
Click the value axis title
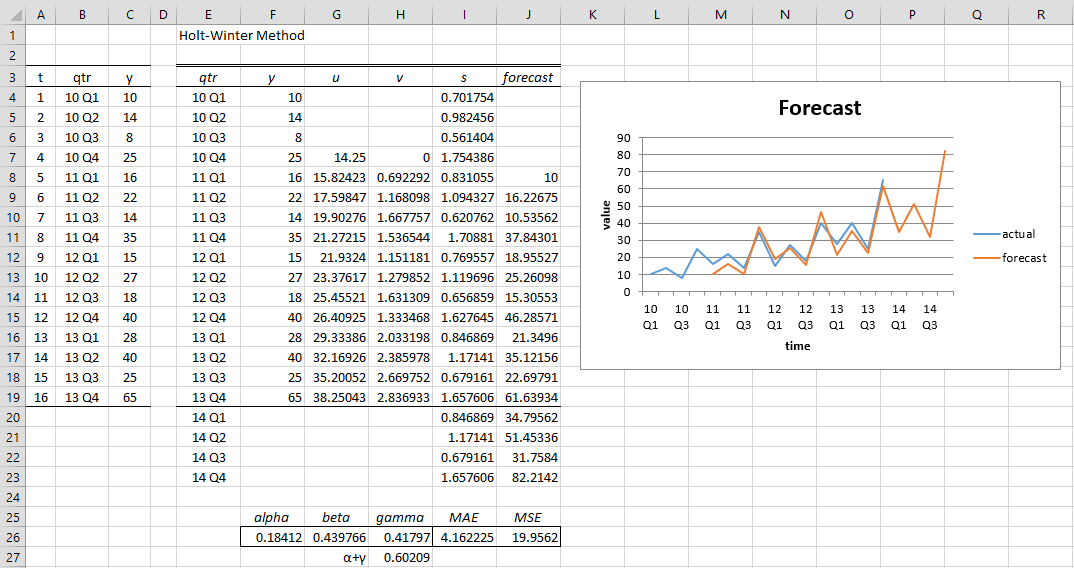(x=605, y=214)
